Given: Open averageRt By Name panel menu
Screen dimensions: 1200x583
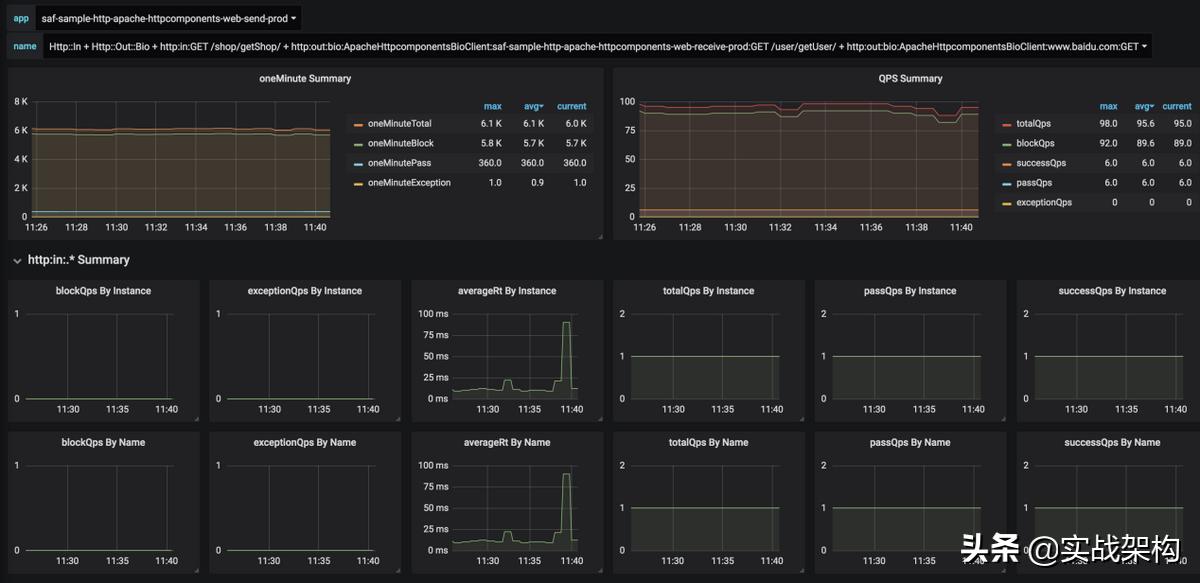Looking at the screenshot, I should point(507,442).
